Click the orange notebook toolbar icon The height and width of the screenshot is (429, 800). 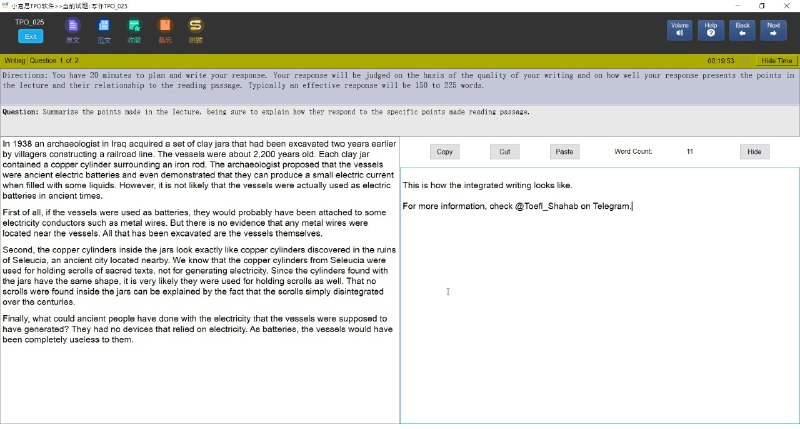[x=165, y=31]
